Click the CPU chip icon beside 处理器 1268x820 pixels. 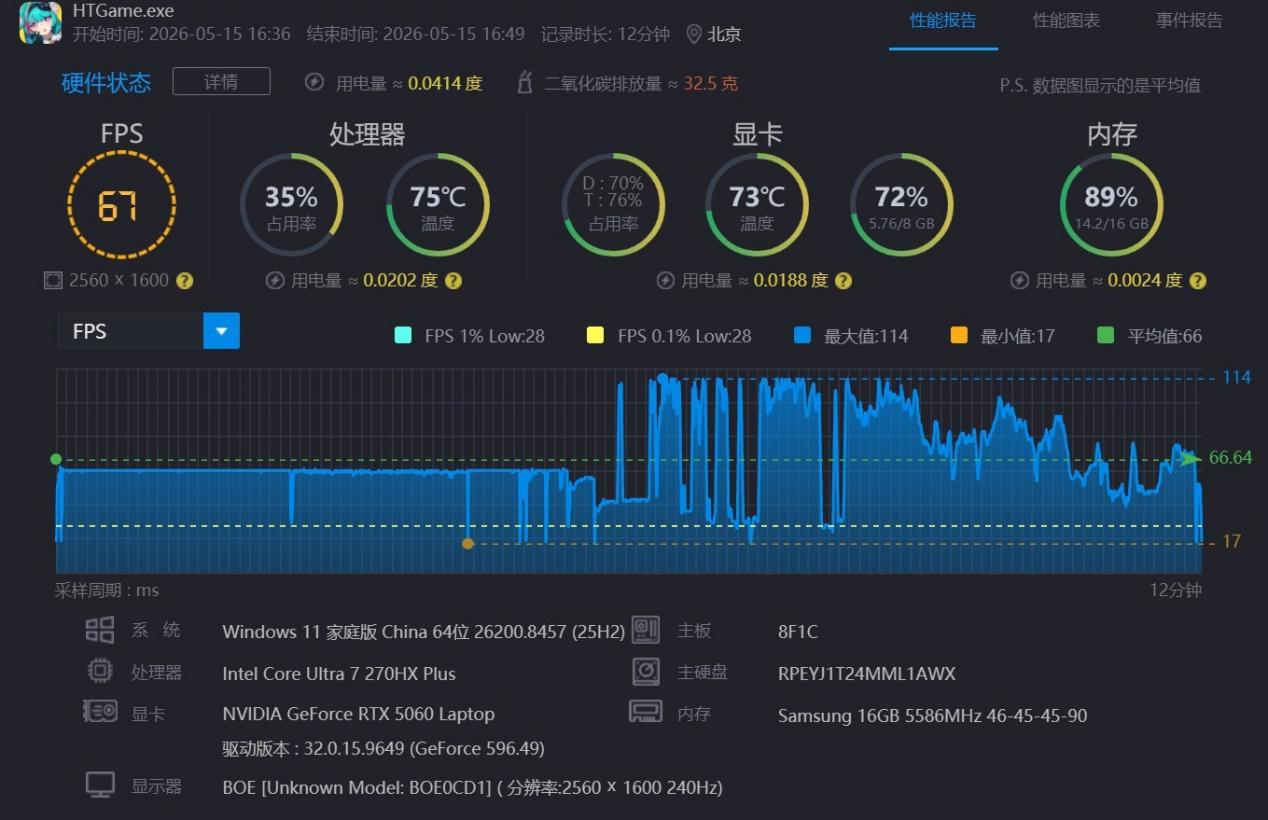point(100,671)
